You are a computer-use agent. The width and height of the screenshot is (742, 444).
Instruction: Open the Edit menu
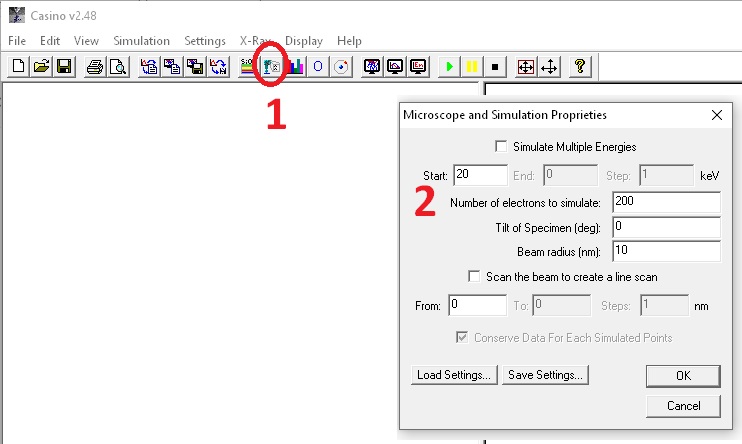click(x=50, y=41)
